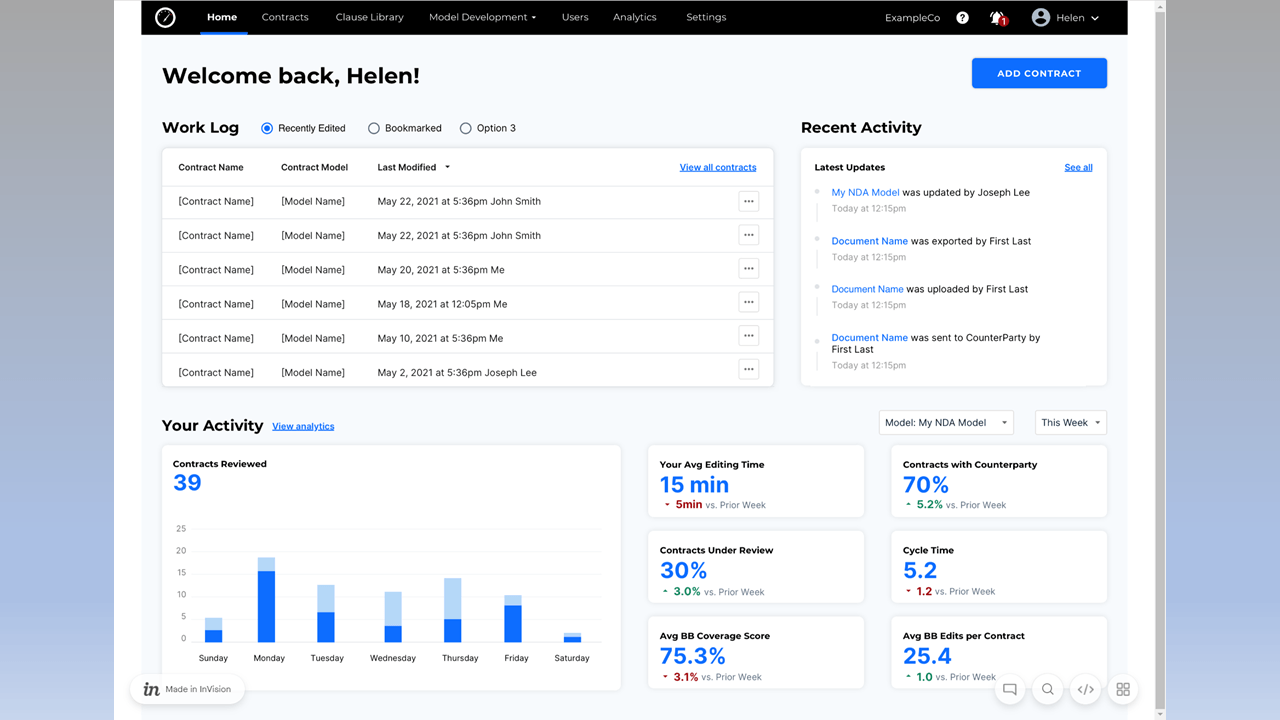The image size is (1280, 720).
Task: Click the InVision search magnifier icon
Action: [x=1047, y=689]
